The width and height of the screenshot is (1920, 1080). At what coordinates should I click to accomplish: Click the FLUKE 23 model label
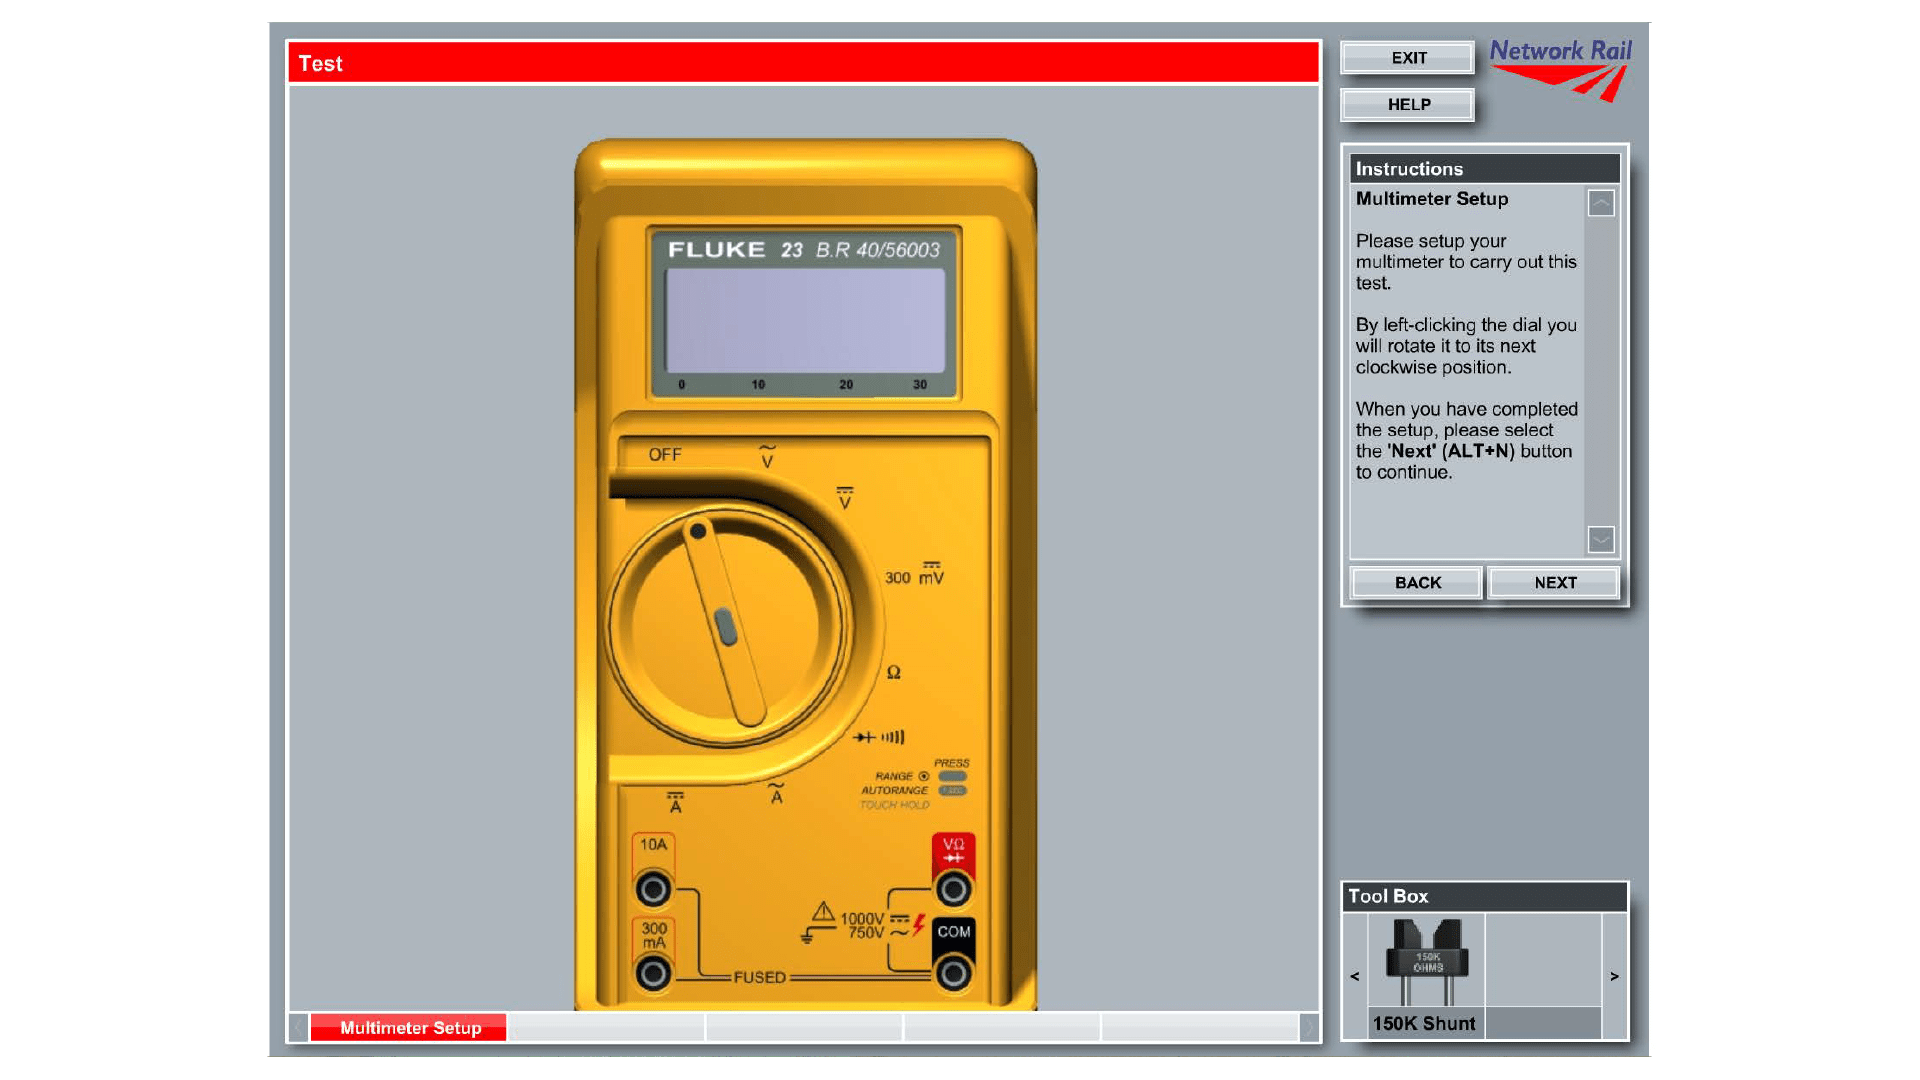[734, 250]
